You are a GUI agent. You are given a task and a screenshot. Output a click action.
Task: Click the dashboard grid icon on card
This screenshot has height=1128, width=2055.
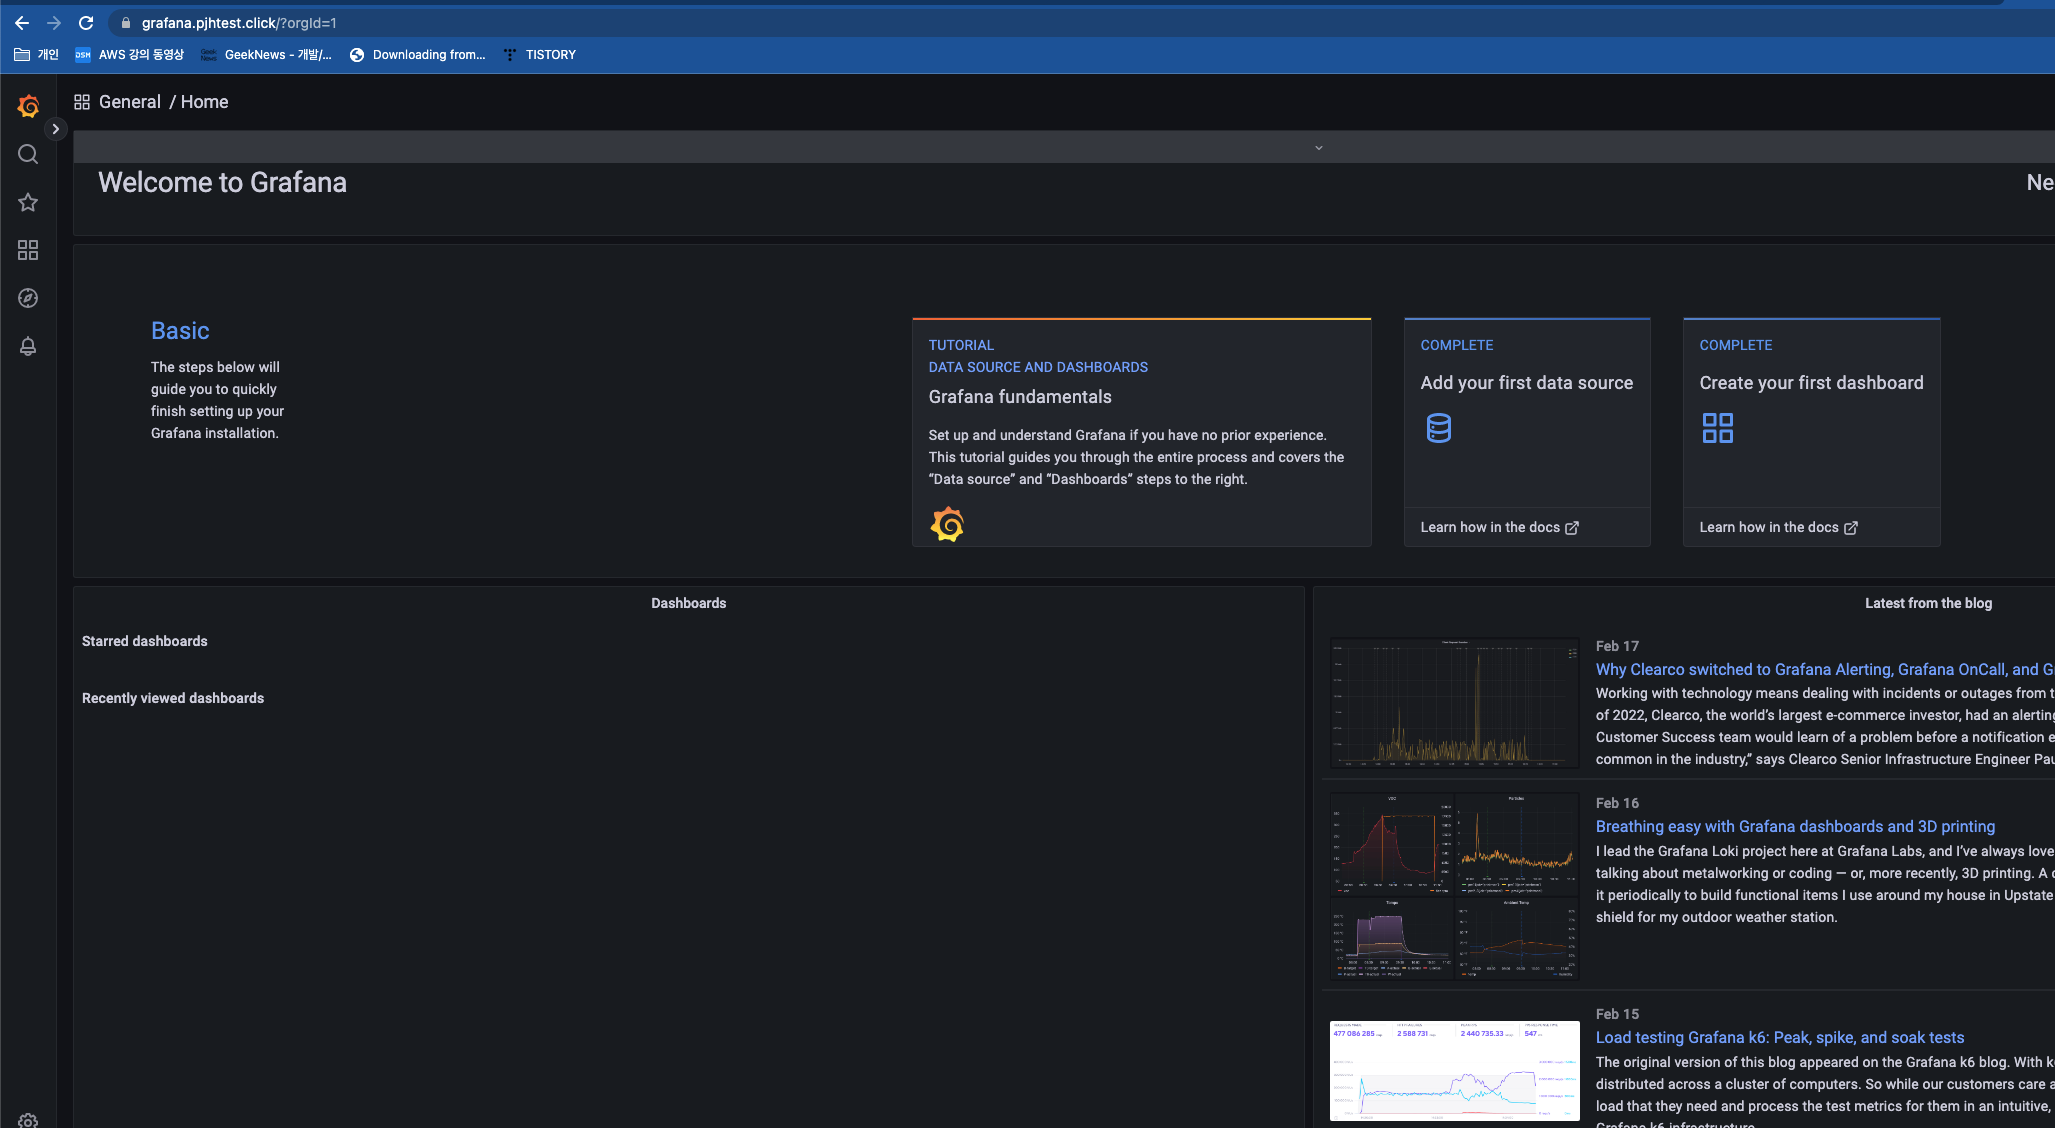[x=1717, y=428]
